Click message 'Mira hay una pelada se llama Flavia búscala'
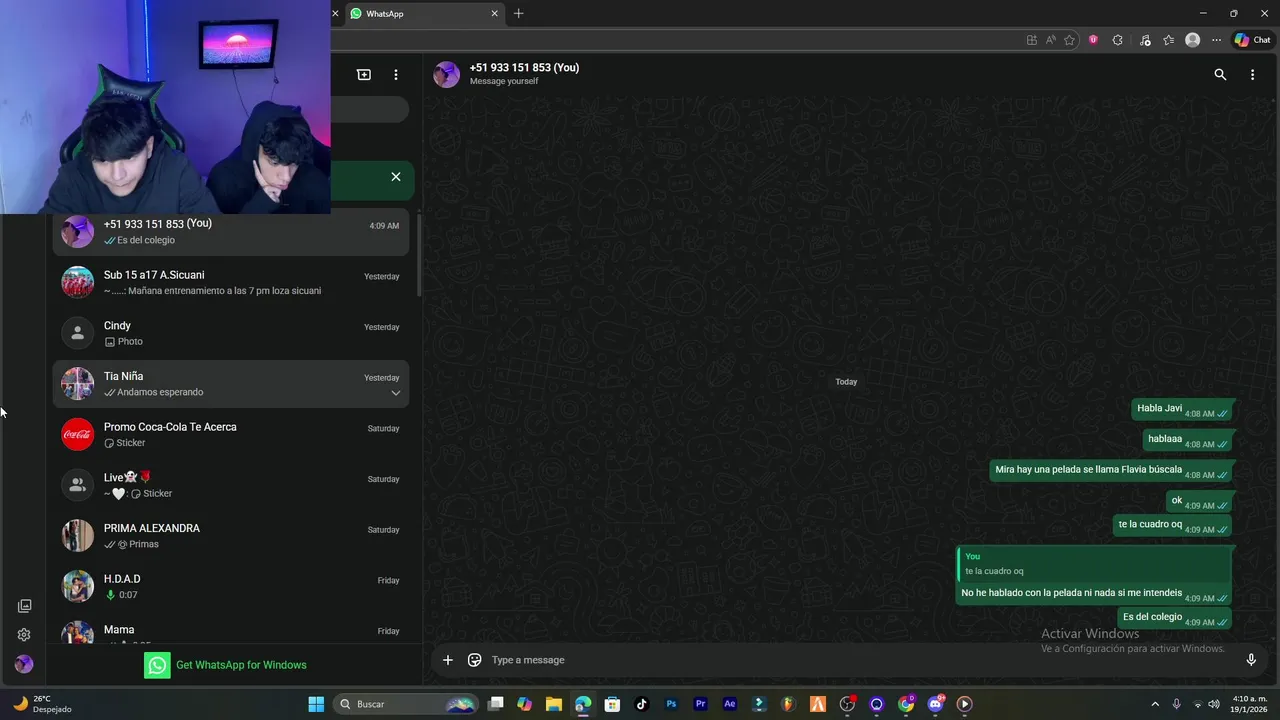1280x720 pixels. pyautogui.click(x=1111, y=470)
